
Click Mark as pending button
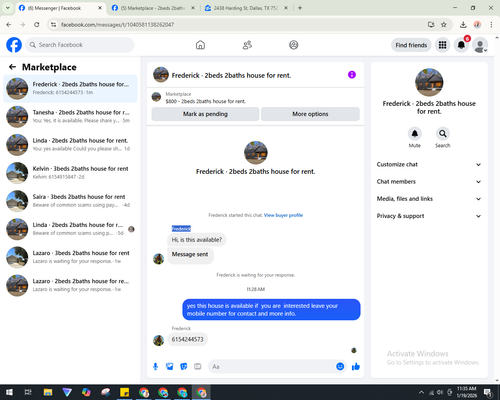205,114
